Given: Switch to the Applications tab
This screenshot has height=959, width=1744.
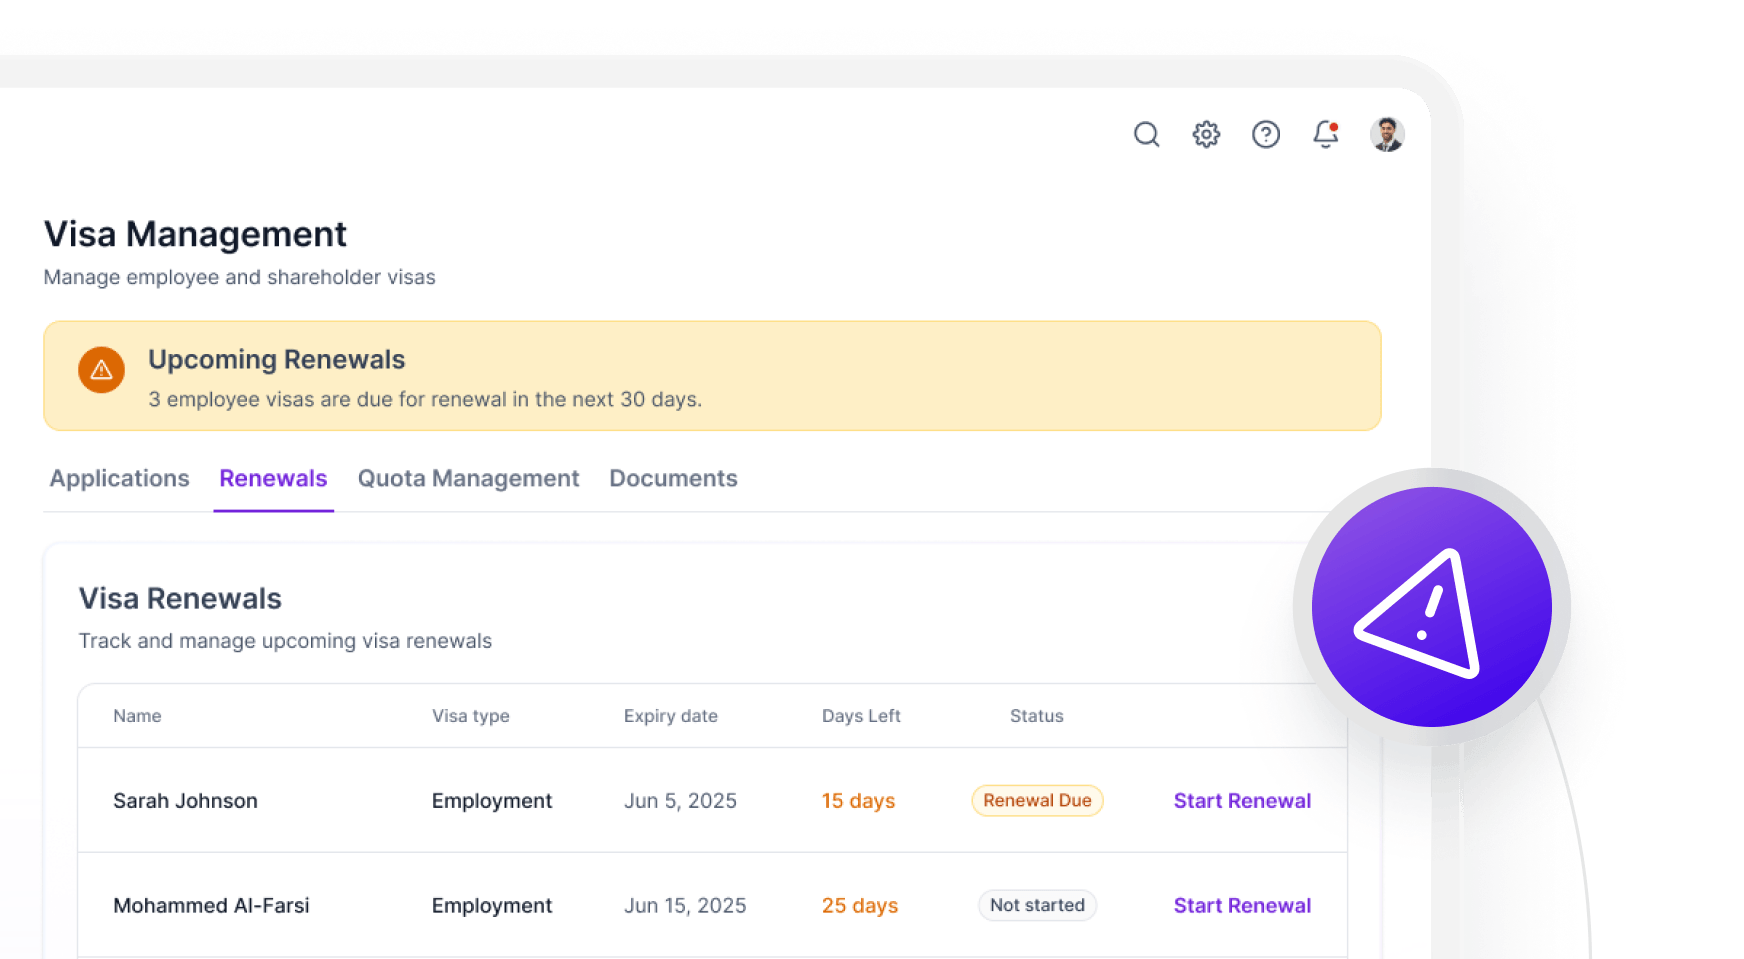Looking at the screenshot, I should pyautogui.click(x=119, y=478).
